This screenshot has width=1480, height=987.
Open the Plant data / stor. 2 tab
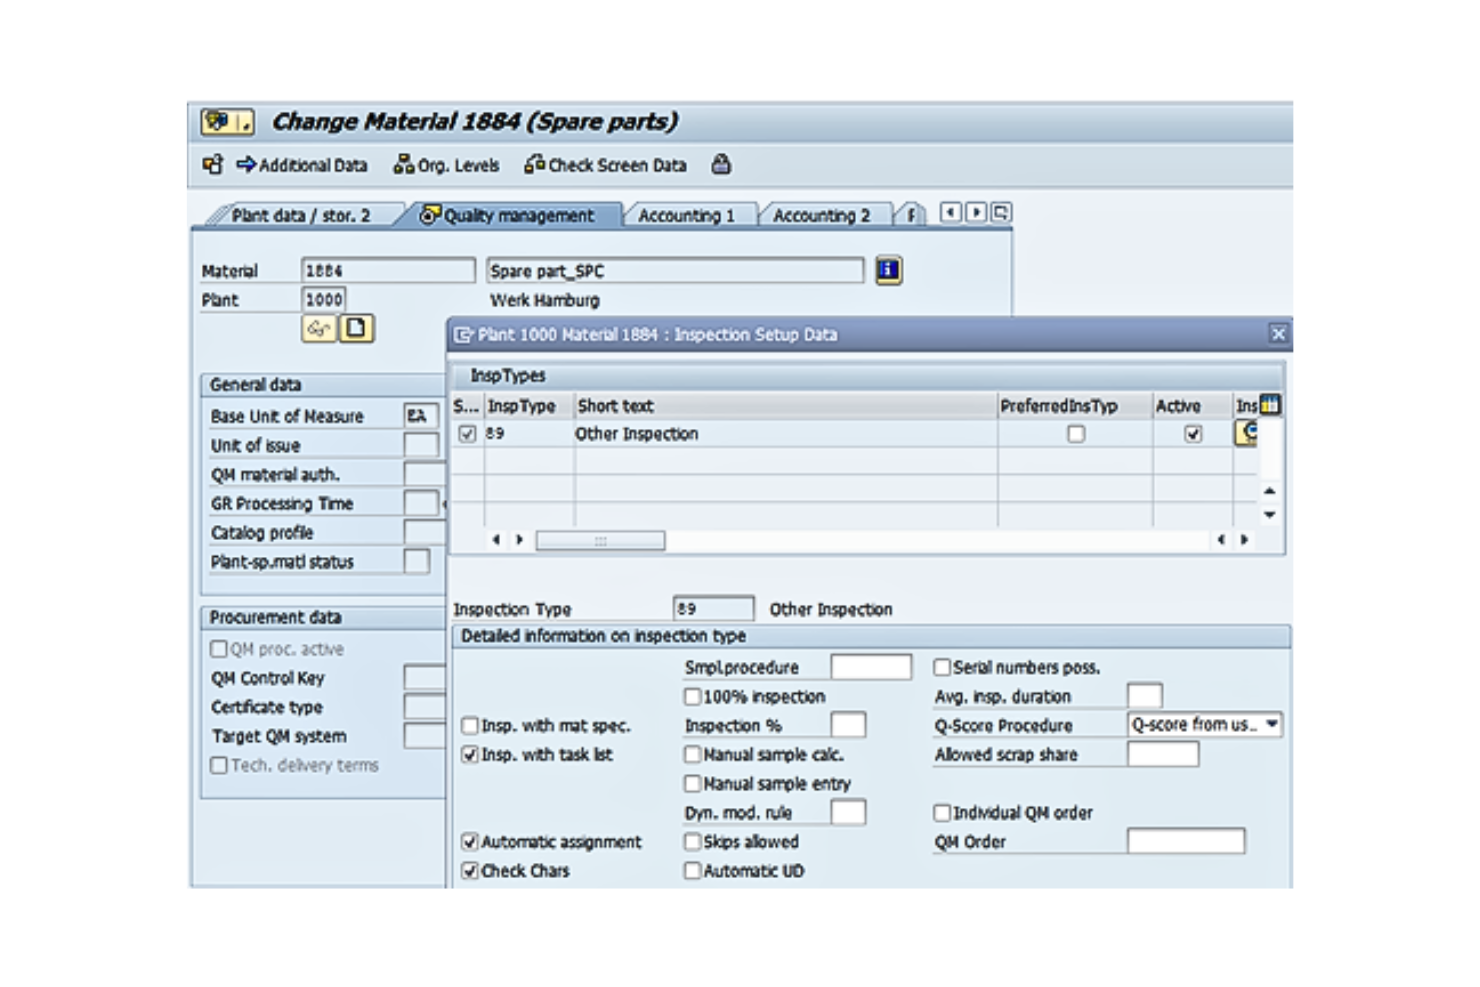[300, 214]
